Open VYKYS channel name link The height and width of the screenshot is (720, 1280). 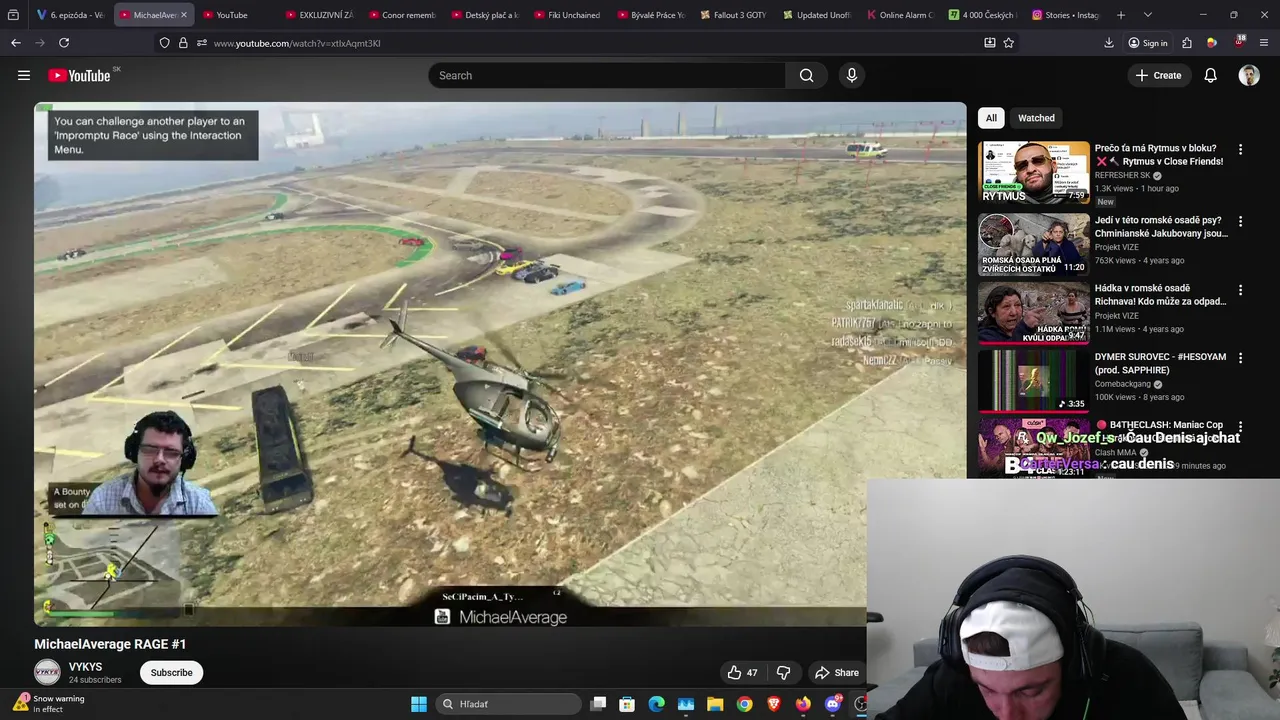(x=85, y=667)
